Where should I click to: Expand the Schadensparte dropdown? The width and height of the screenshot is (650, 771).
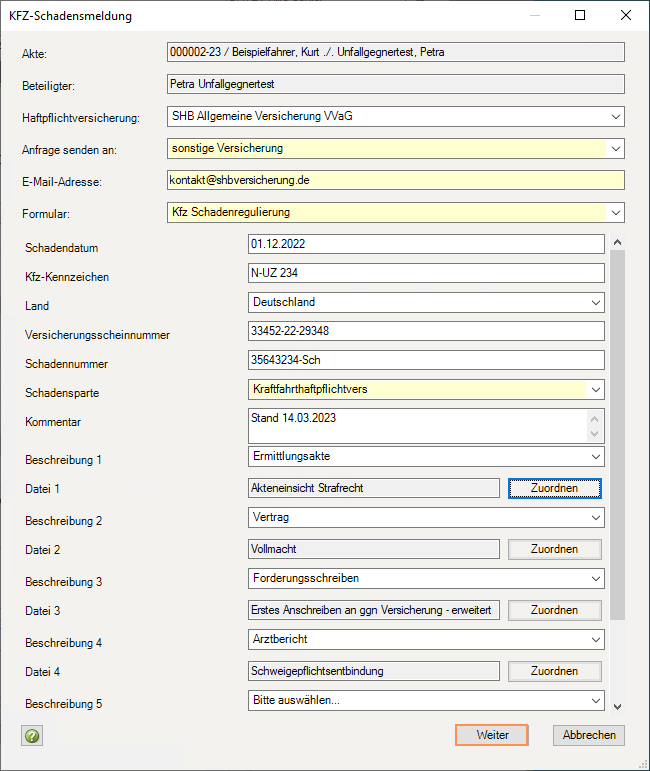coord(595,389)
